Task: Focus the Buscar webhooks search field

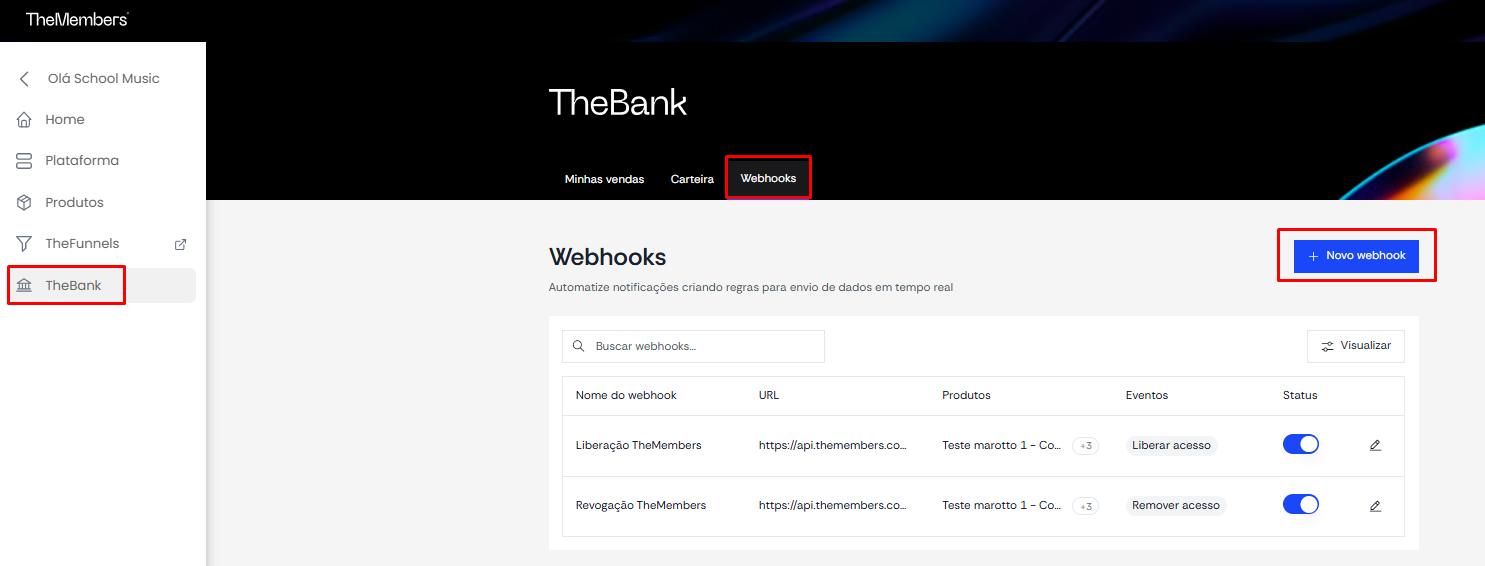Action: [x=693, y=346]
